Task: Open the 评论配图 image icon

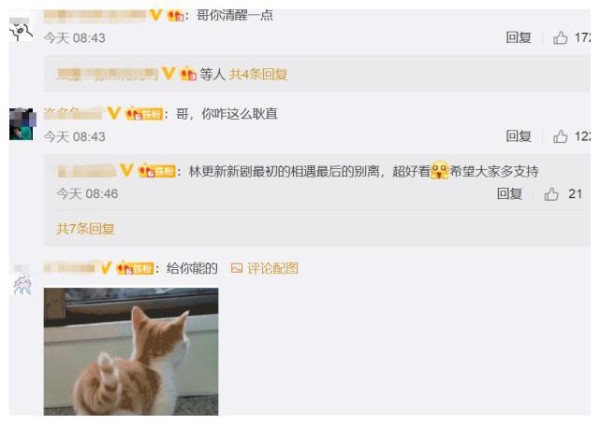Action: 237,268
